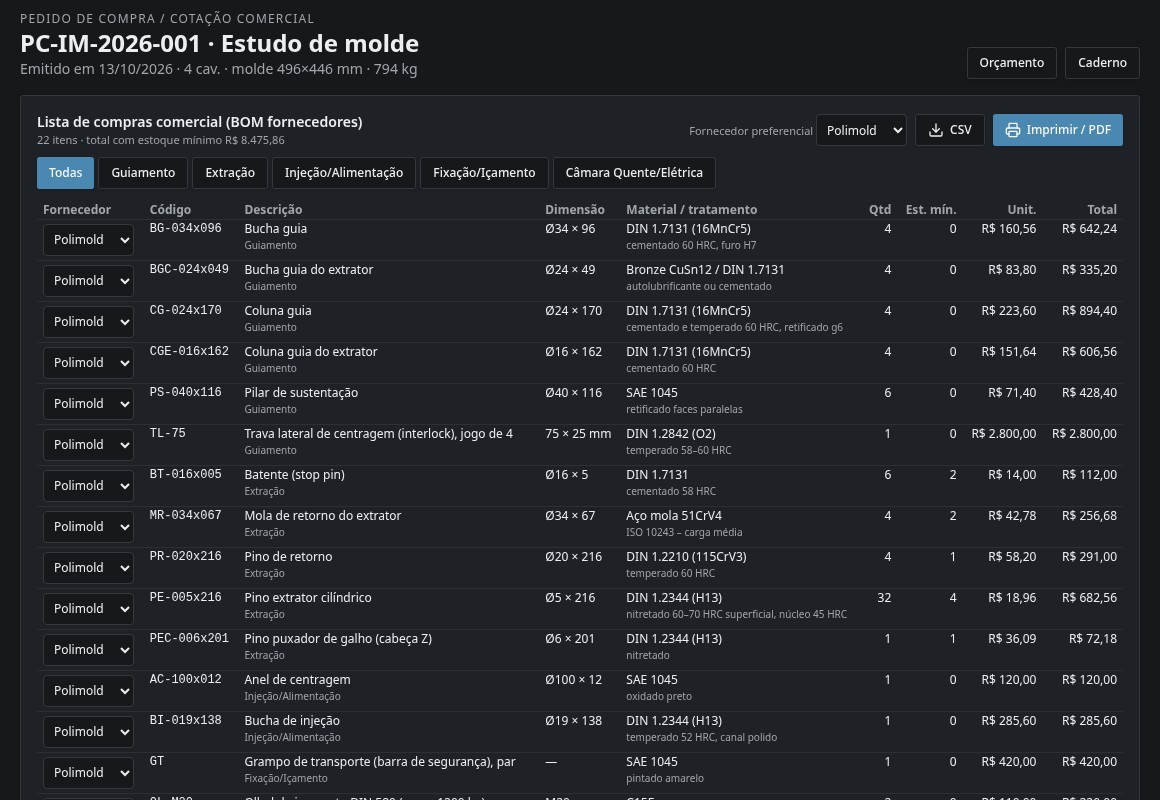Open supplier dropdown for Coluna guia CG-024x170
Viewport: 1160px width, 800px height.
click(x=88, y=322)
